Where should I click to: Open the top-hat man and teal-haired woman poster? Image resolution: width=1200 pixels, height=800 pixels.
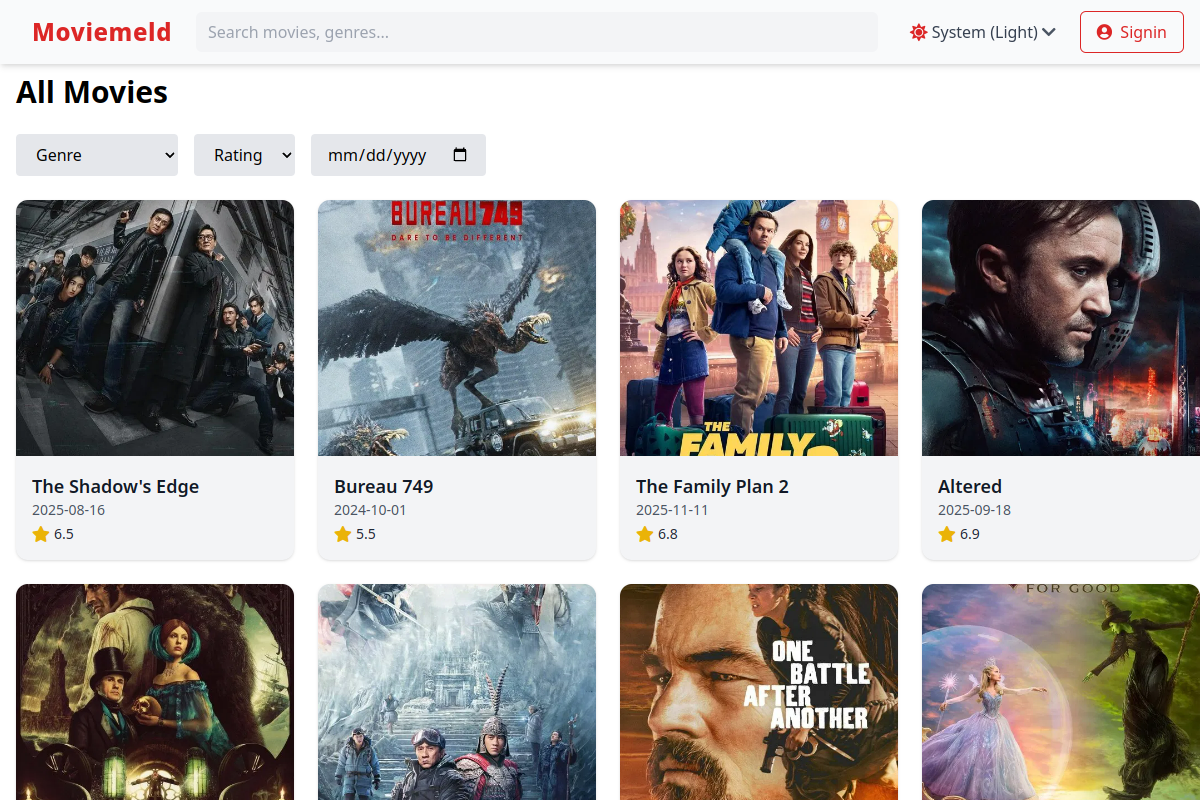coord(155,692)
